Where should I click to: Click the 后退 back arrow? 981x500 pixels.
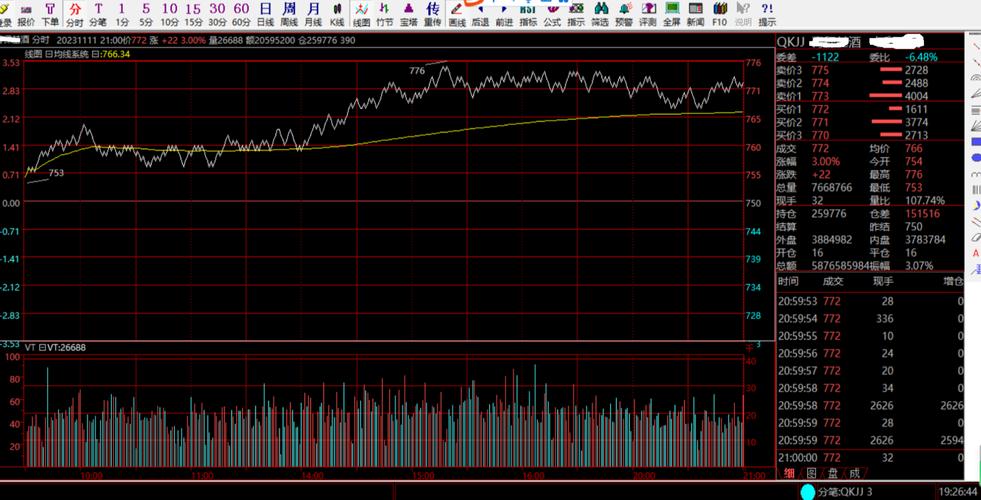(480, 13)
